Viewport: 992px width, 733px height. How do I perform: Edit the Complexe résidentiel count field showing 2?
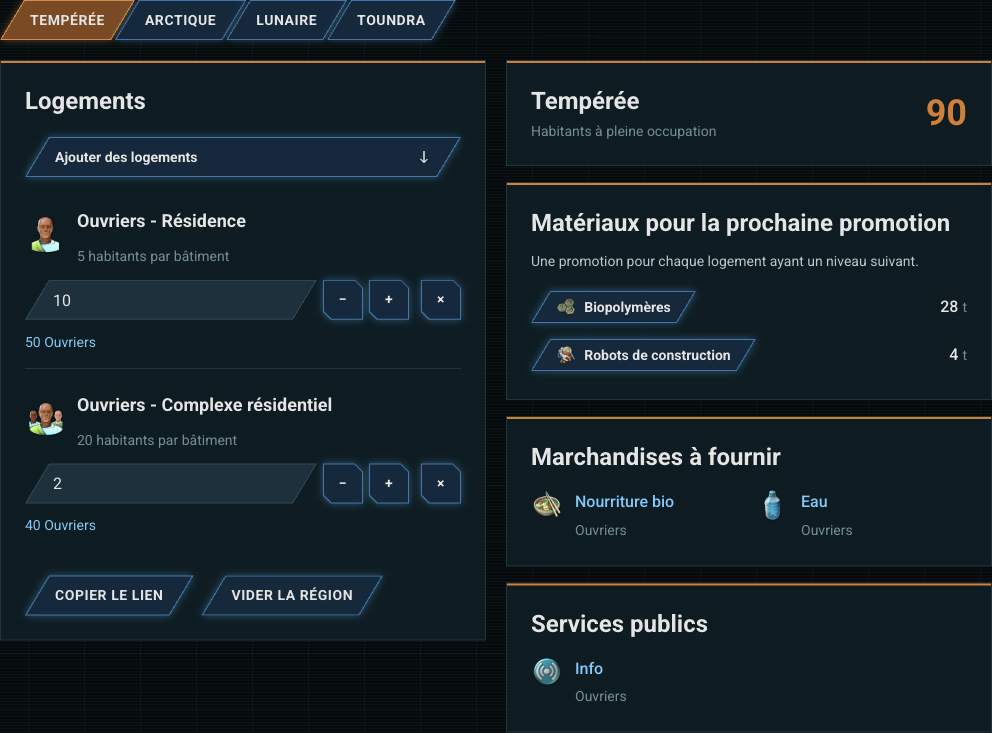(171, 483)
